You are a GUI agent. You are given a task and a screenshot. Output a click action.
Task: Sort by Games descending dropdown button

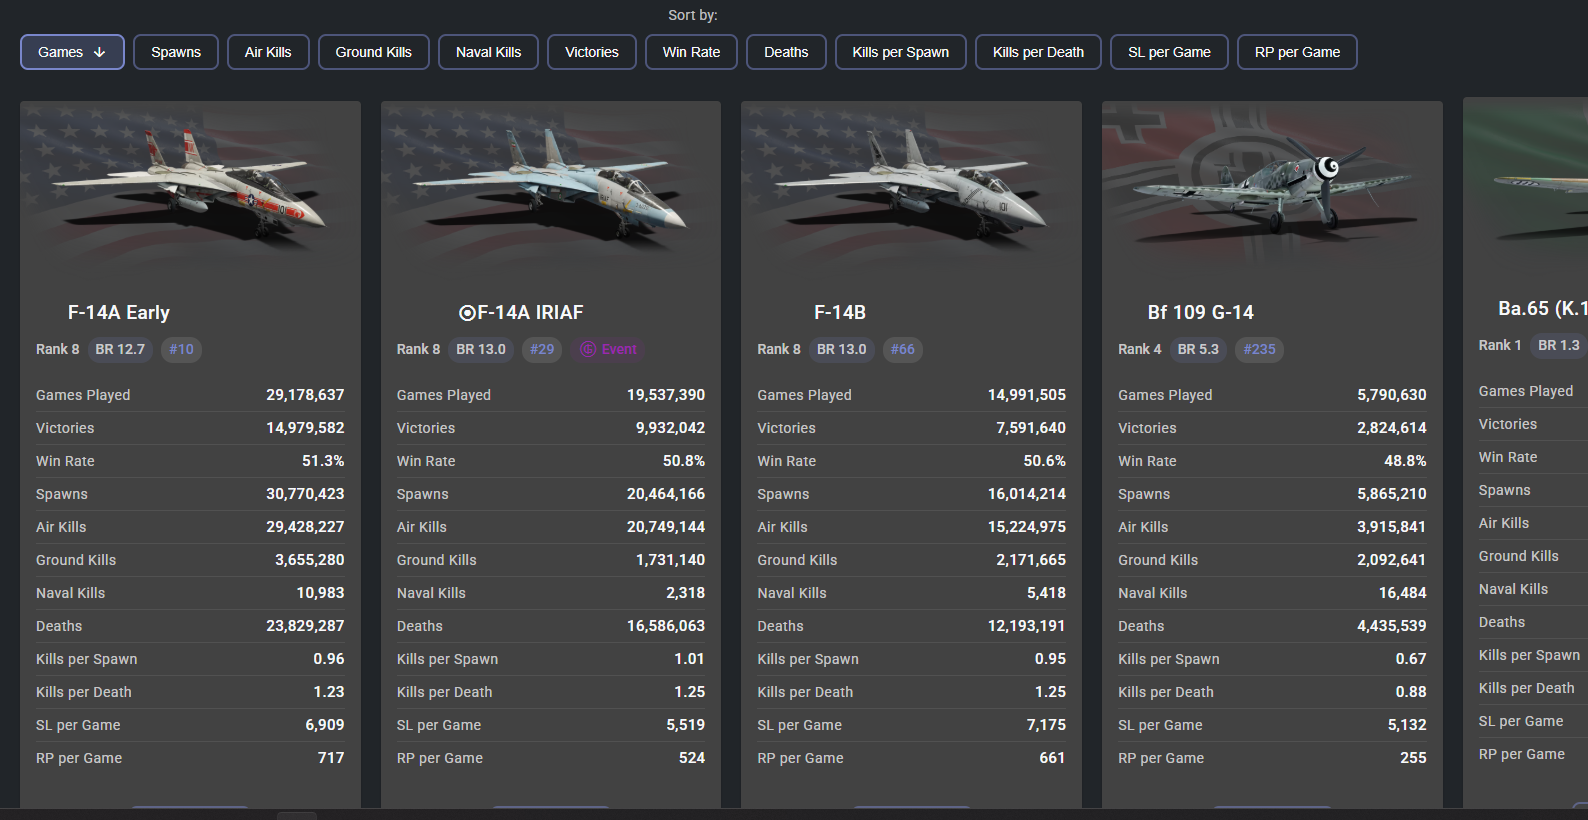pyautogui.click(x=72, y=52)
